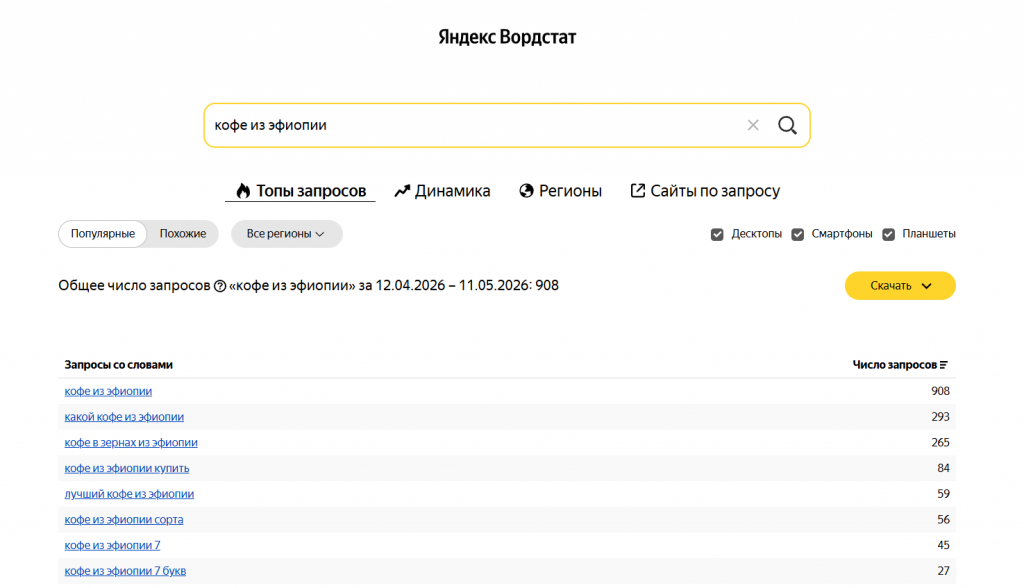Click the count value 45

point(944,545)
